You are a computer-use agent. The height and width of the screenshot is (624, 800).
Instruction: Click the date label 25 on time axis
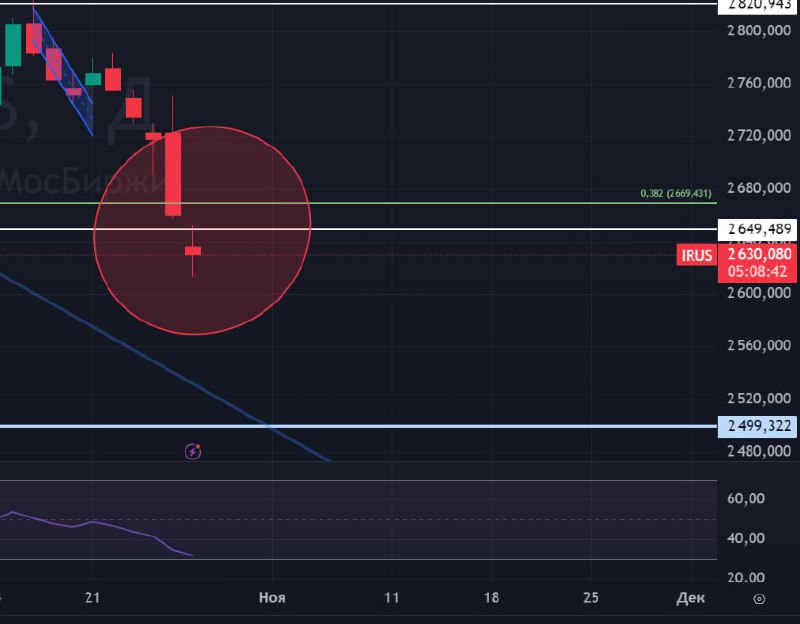point(591,597)
